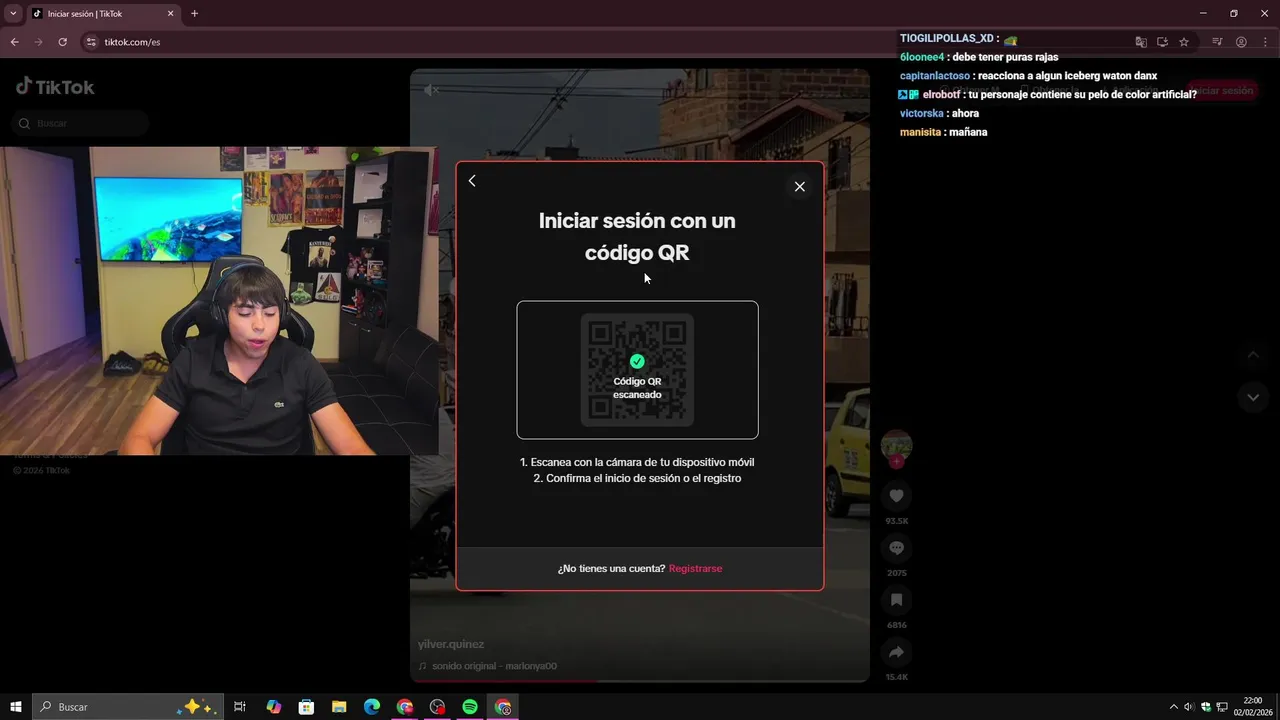Image resolution: width=1280 pixels, height=720 pixels.
Task: Open a new browser tab
Action: (x=194, y=14)
